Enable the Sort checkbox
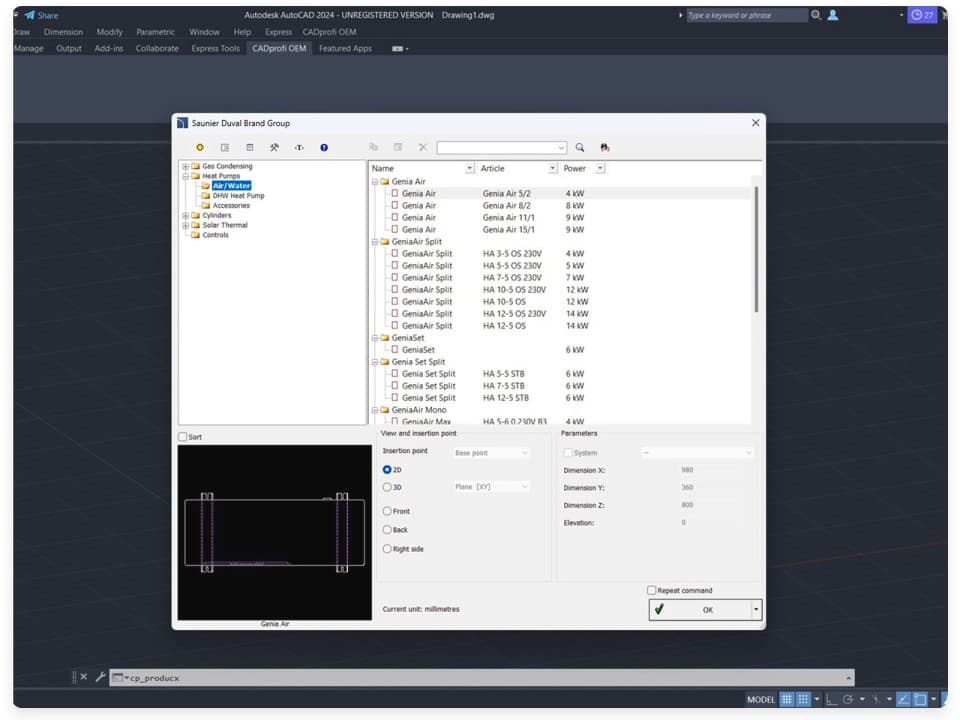This screenshot has height=720, width=960. pos(183,437)
